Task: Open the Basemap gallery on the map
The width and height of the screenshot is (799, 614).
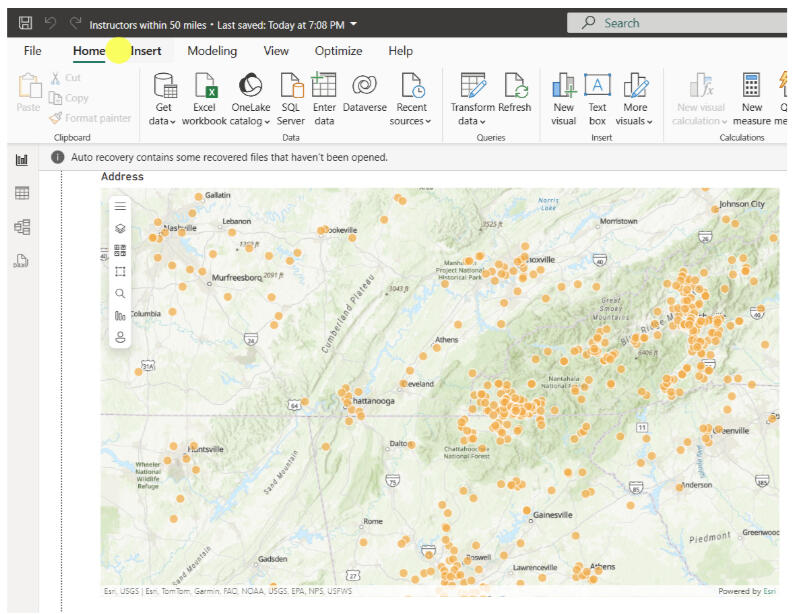Action: point(120,250)
